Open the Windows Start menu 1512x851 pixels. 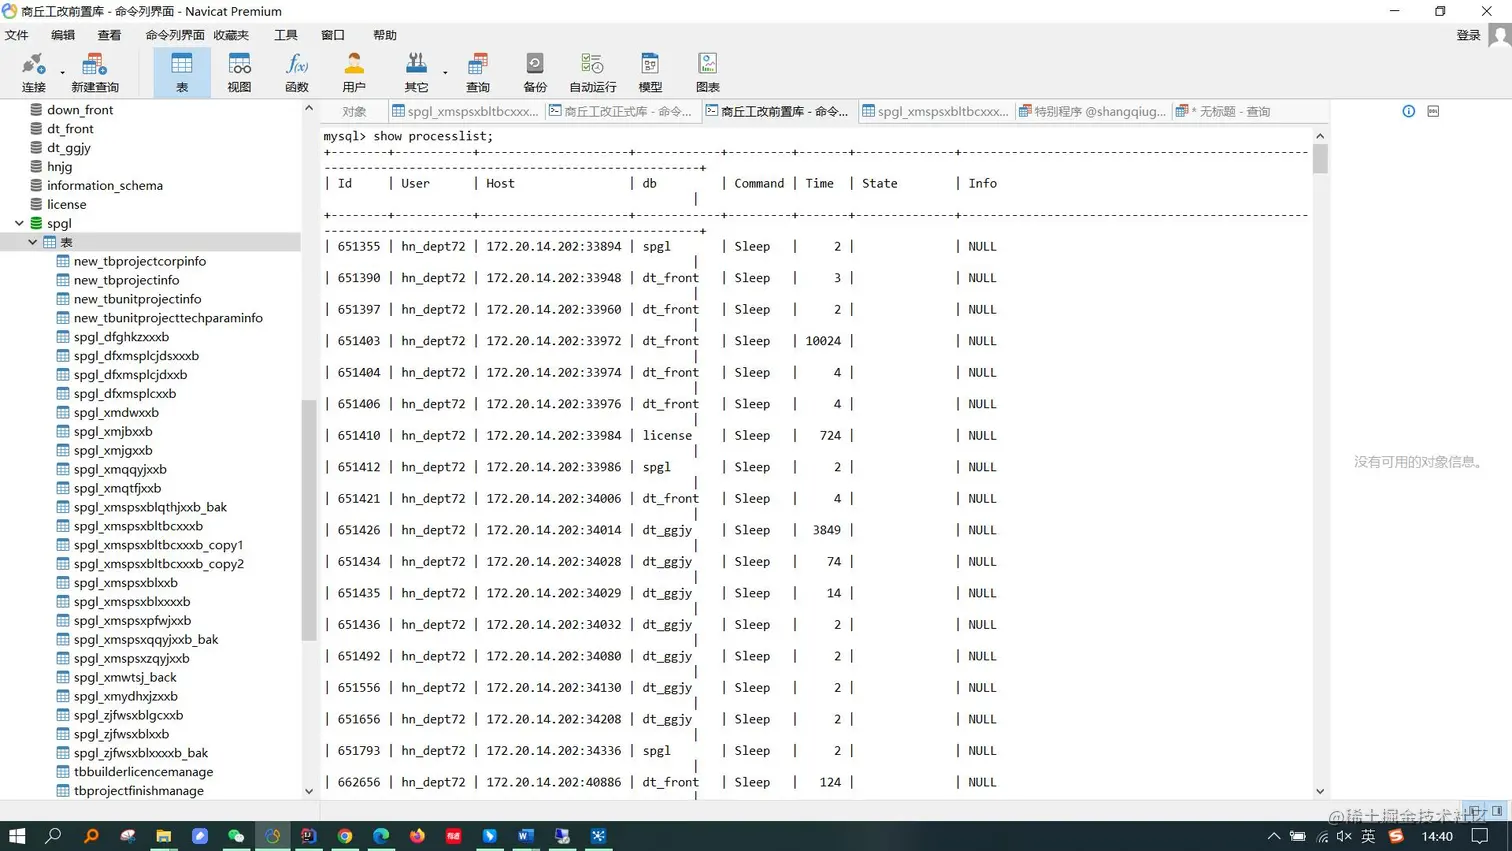click(x=17, y=836)
